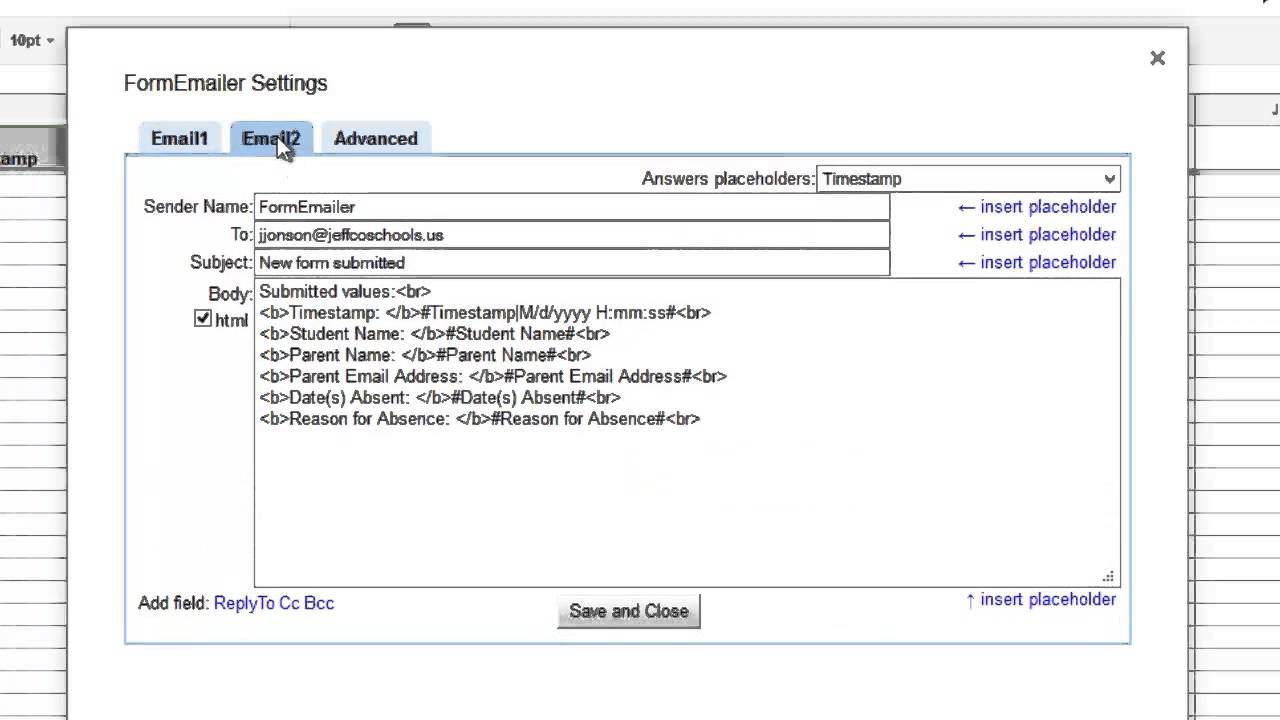Add a Cc field
1280x720 pixels.
point(289,603)
